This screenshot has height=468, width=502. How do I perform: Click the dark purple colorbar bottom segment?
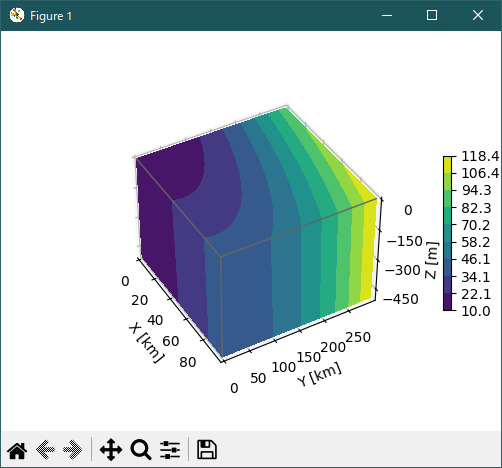447,302
